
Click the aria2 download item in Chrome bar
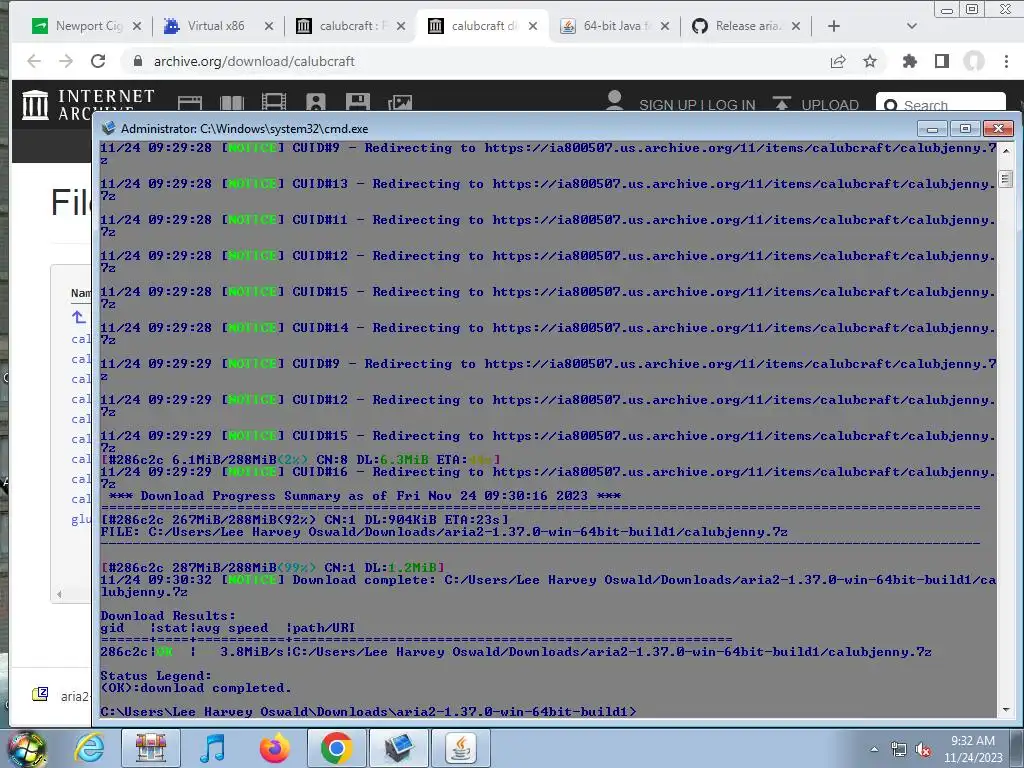[x=59, y=696]
